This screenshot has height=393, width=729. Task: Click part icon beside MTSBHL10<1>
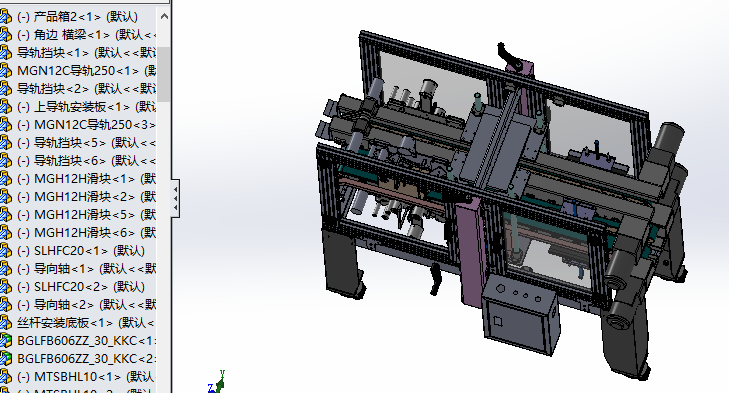5,377
